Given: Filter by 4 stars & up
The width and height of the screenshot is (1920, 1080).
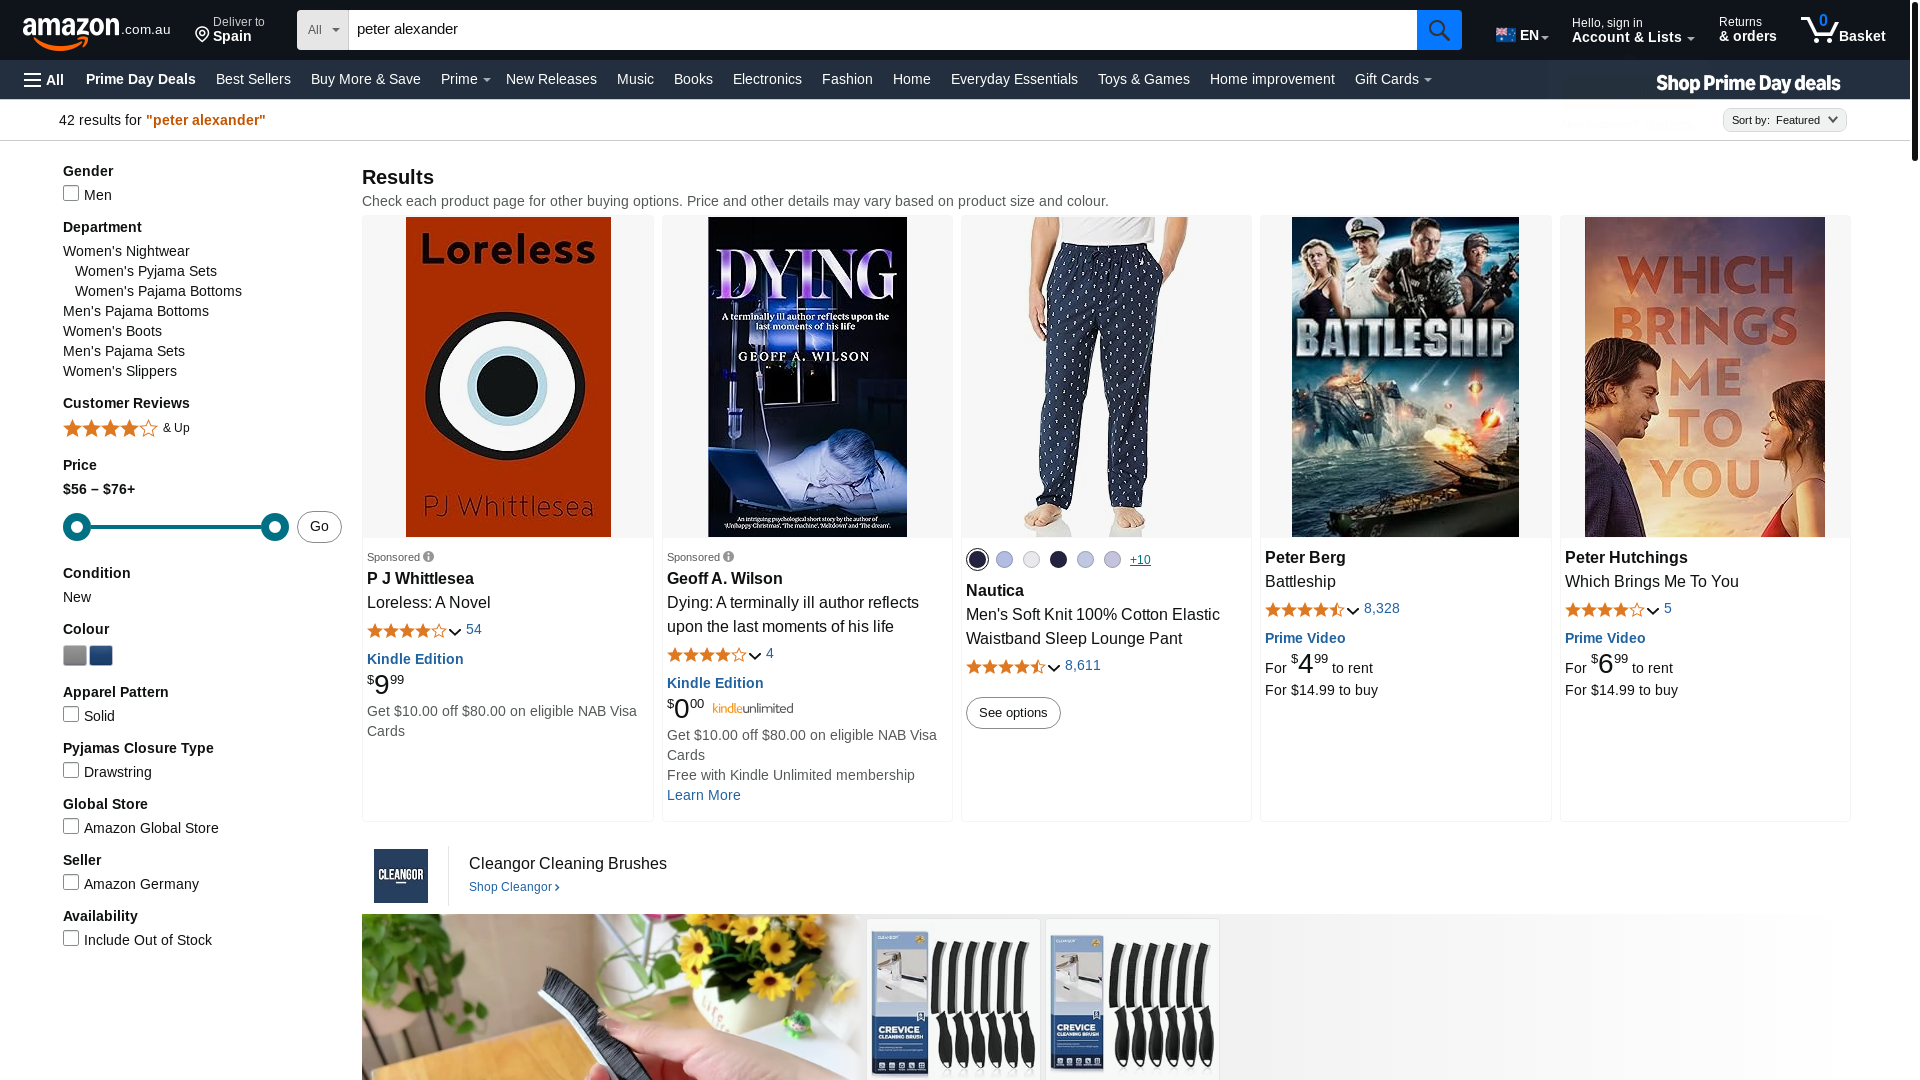Looking at the screenshot, I should click(x=126, y=428).
